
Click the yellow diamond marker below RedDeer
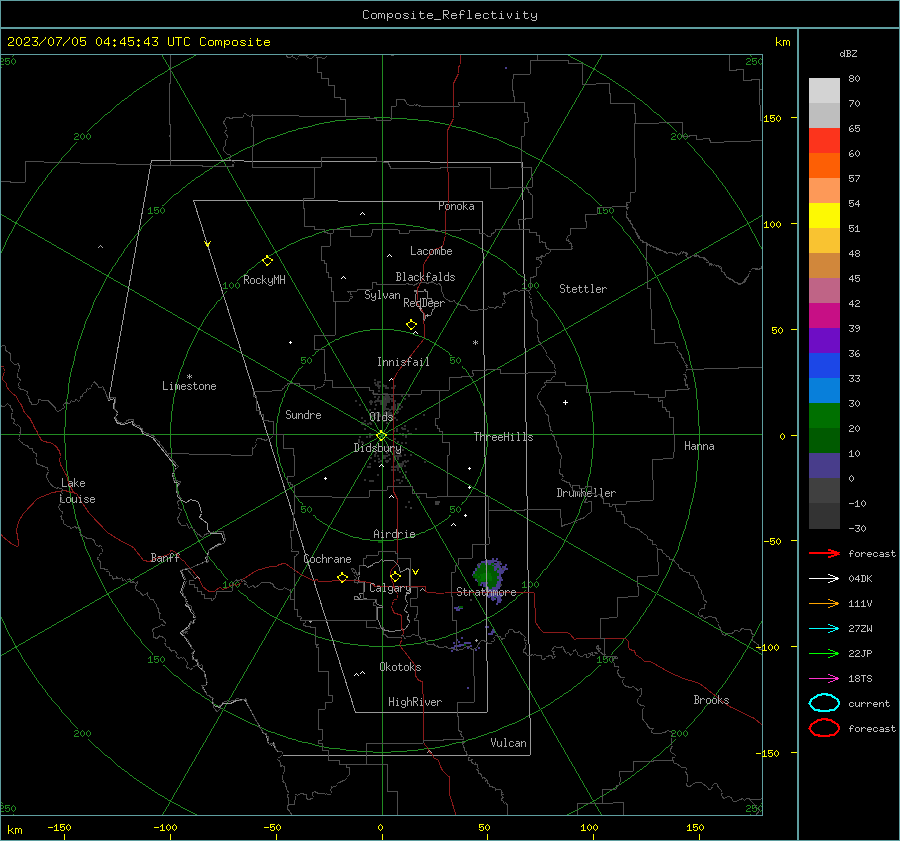[412, 325]
